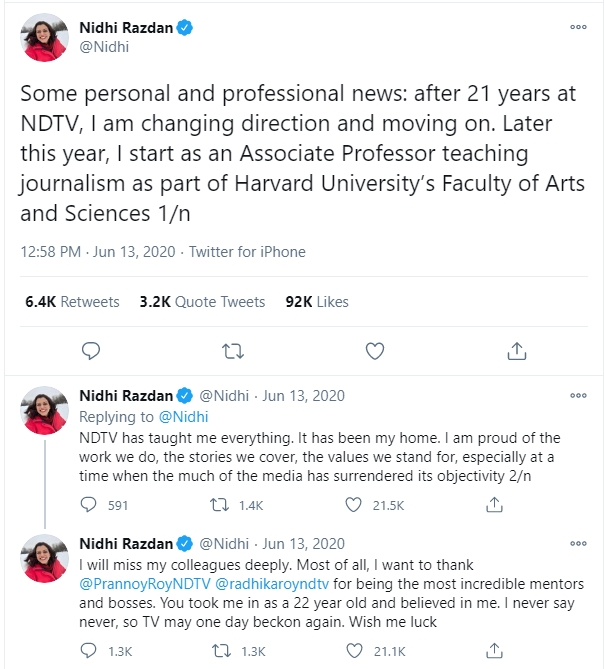Reply to the last tweet thanking mentors

pyautogui.click(x=90, y=653)
